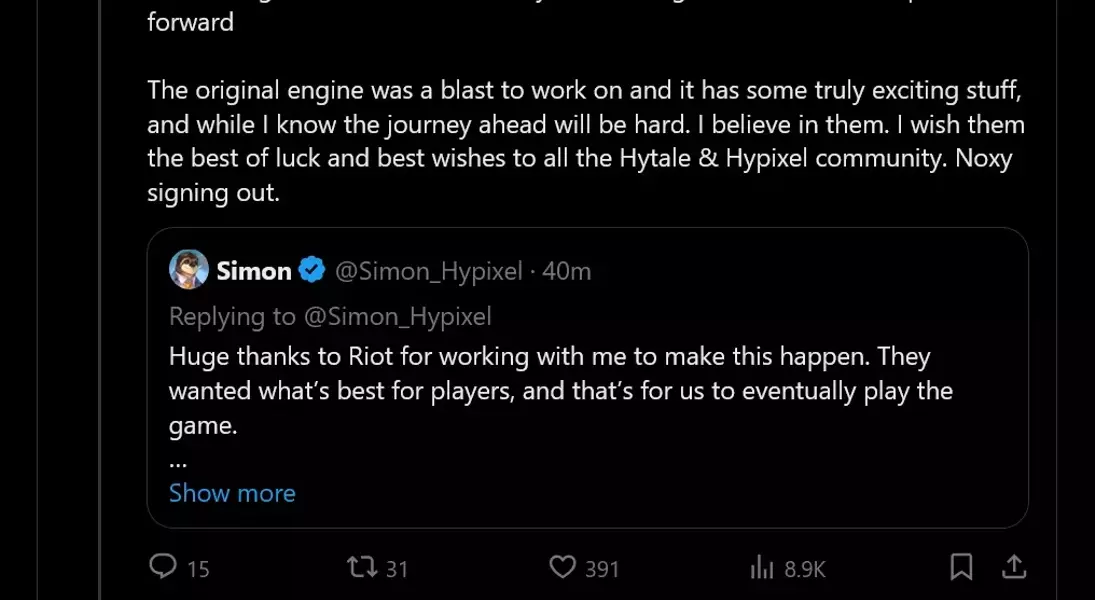Bookmark this post
1095x600 pixels.
tap(961, 567)
